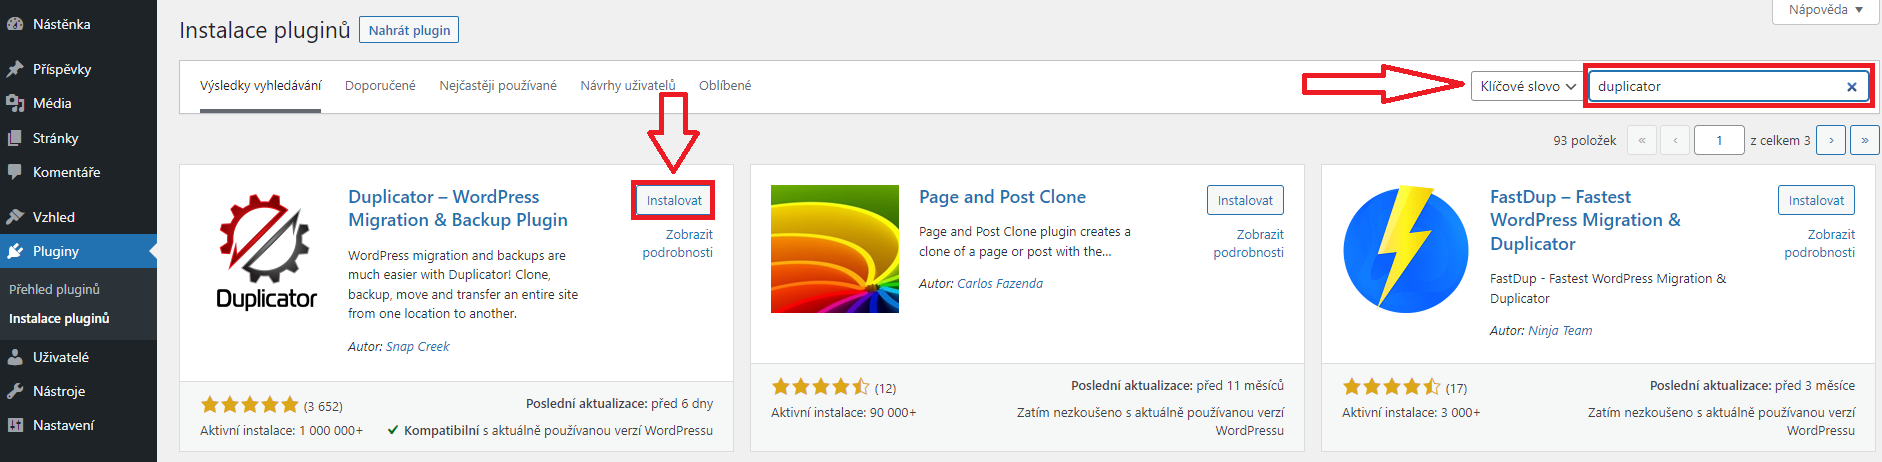Click the Nahrát plugin button
The height and width of the screenshot is (462, 1882).
[409, 31]
